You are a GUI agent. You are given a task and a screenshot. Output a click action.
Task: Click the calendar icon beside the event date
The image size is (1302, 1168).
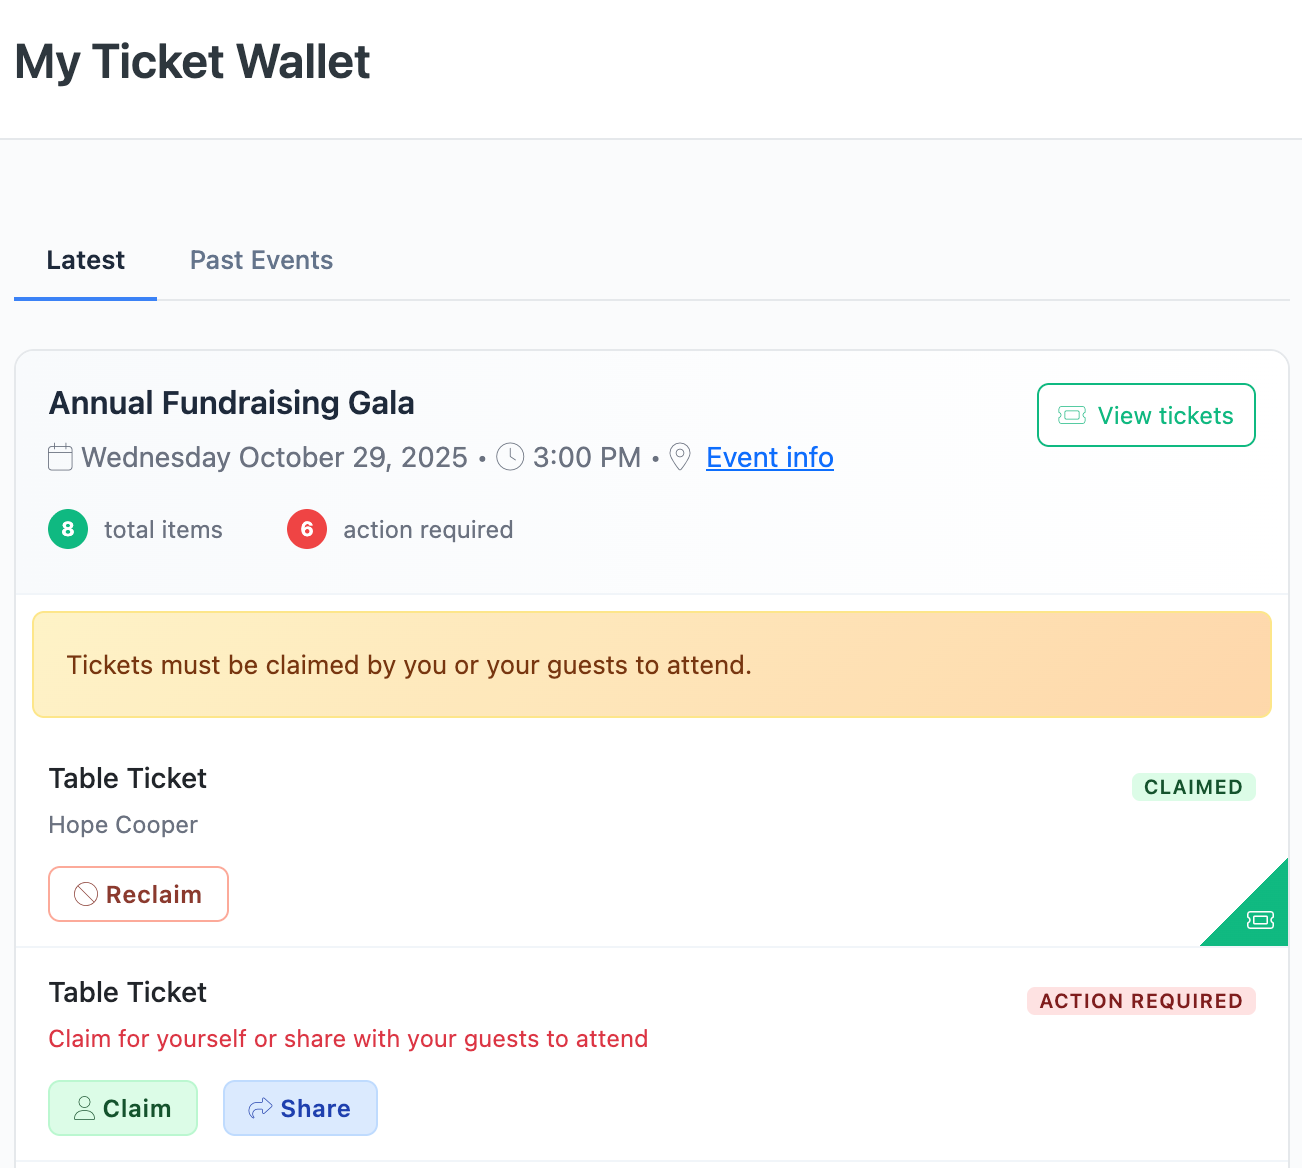pyautogui.click(x=60, y=458)
